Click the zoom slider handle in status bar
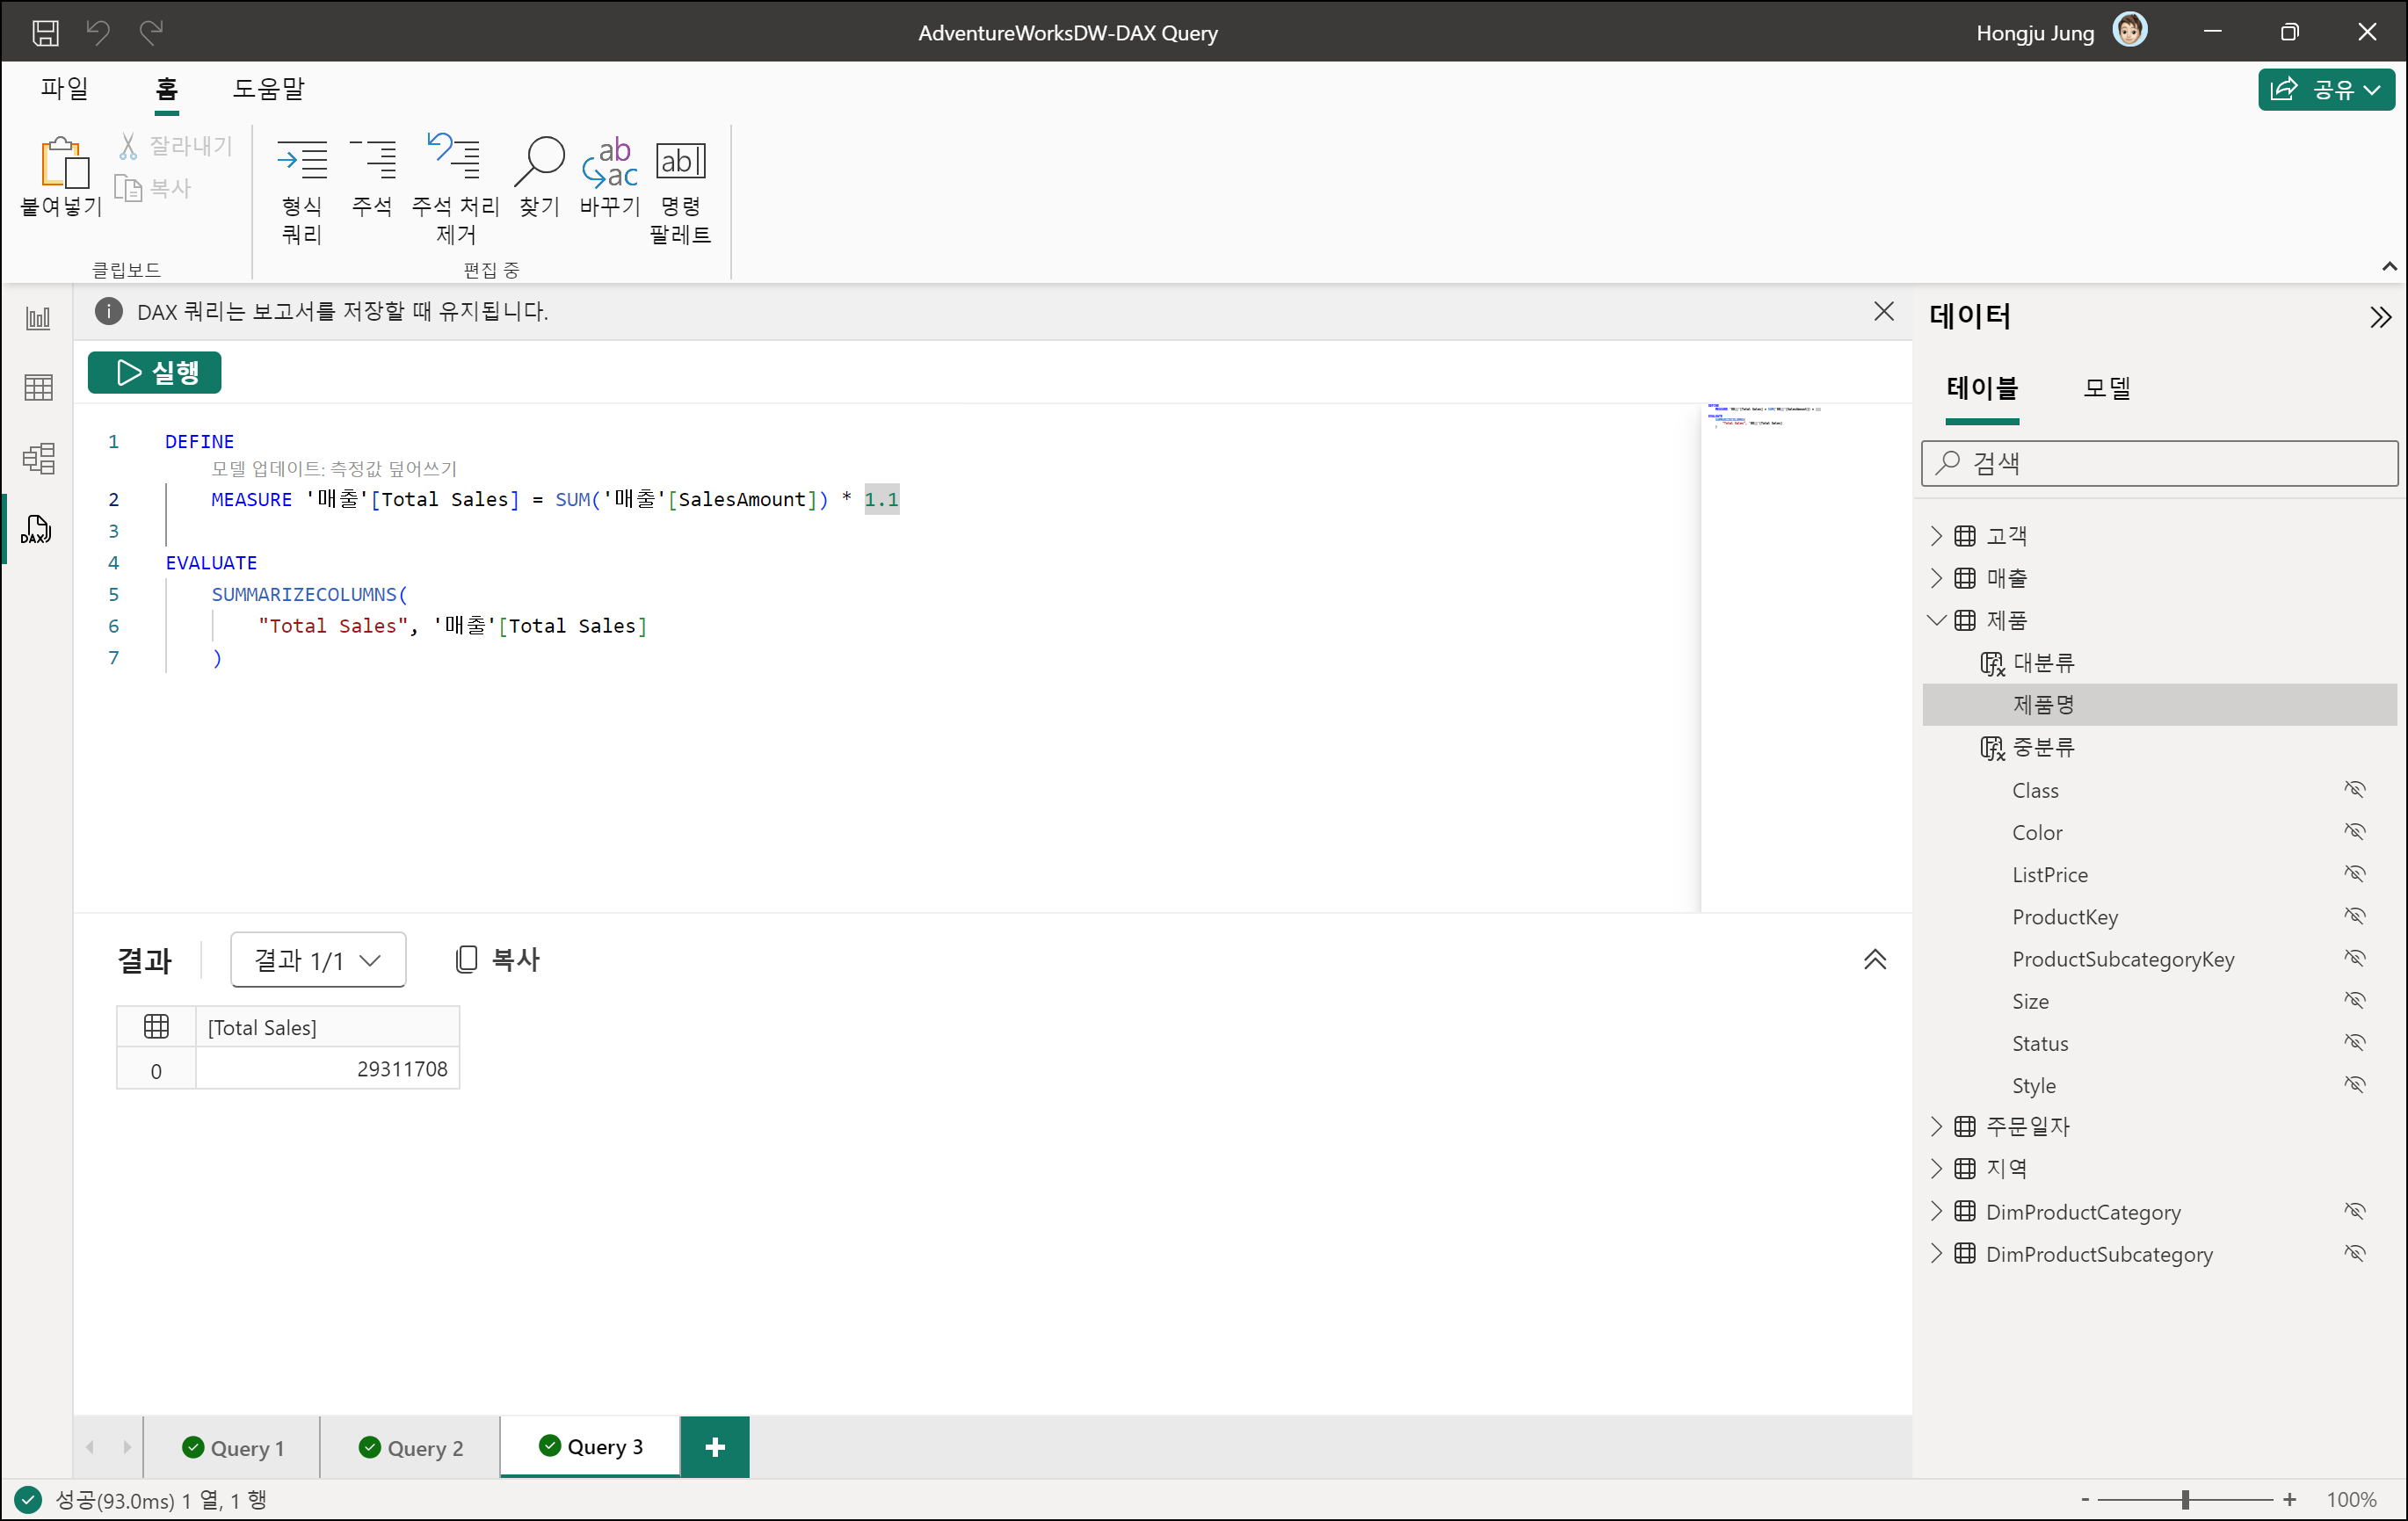This screenshot has height=1521, width=2408. coord(2185,1500)
